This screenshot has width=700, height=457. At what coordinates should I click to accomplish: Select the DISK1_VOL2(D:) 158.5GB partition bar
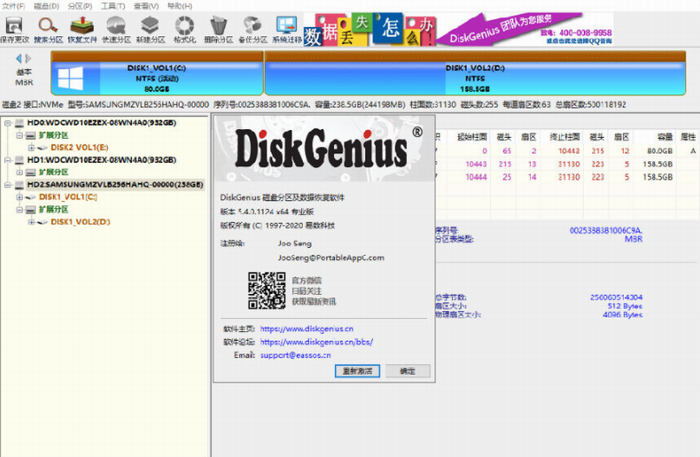point(475,74)
